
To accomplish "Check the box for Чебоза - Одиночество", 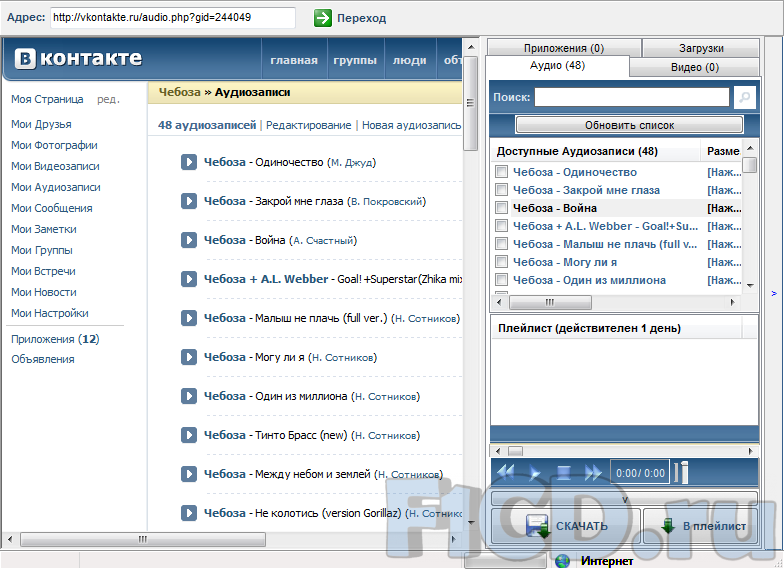I will point(502,172).
